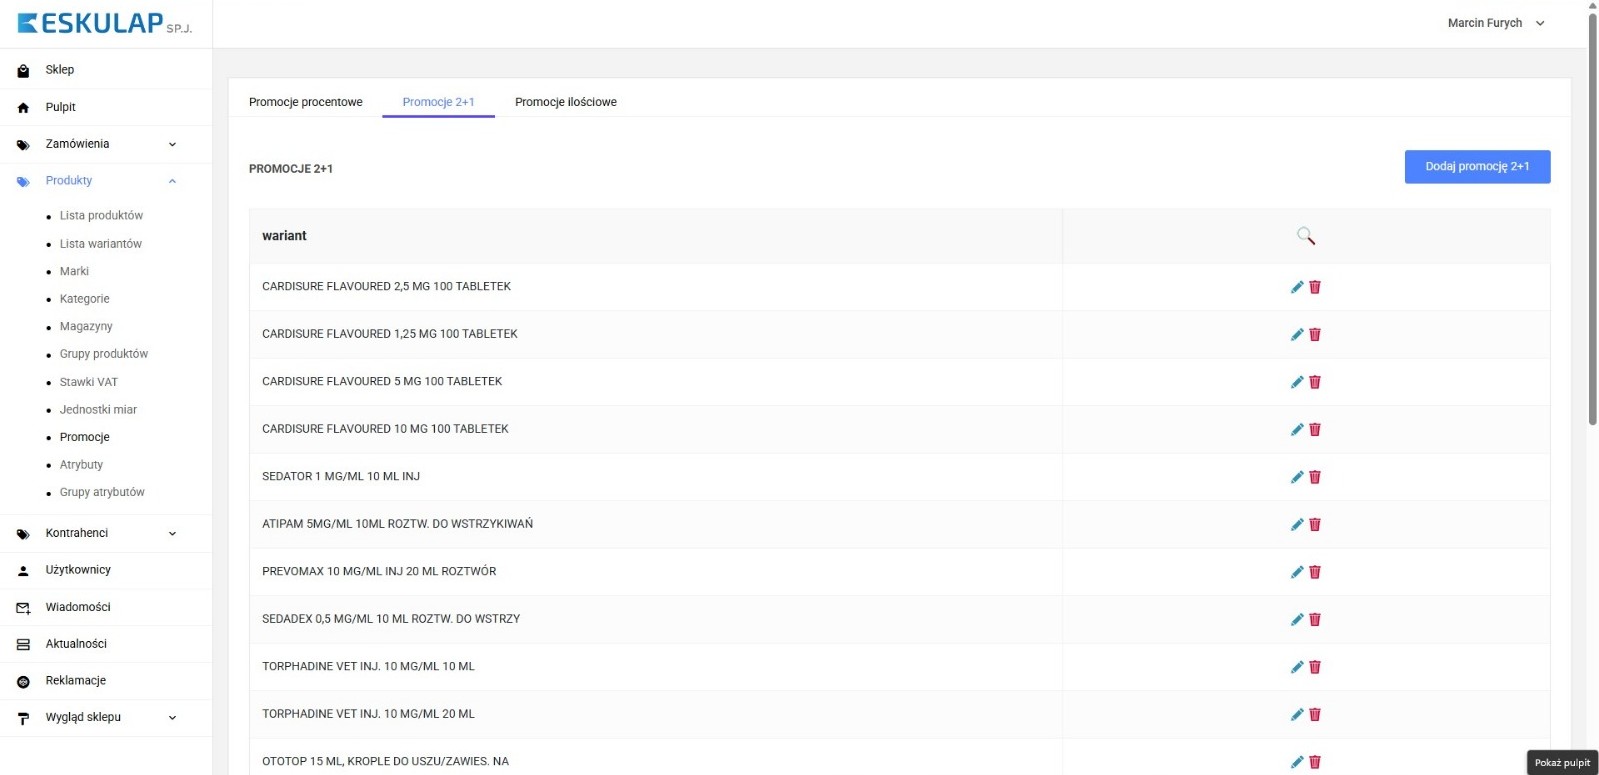The image size is (1599, 775).
Task: Open Lista produktów in sidebar
Action: pos(101,215)
